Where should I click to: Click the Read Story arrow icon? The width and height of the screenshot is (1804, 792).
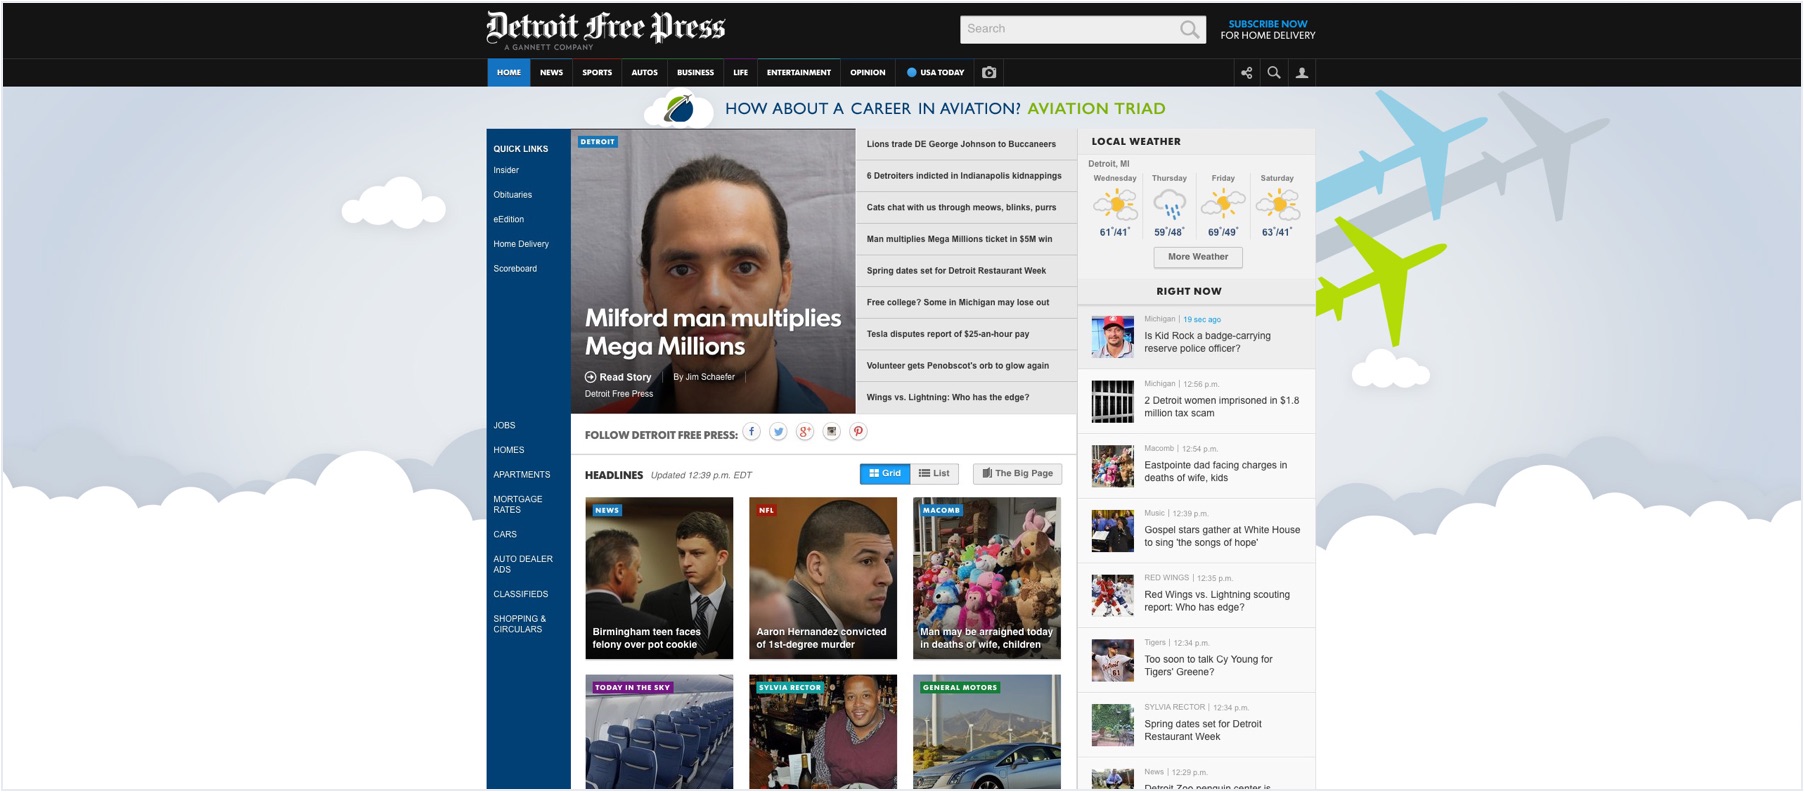pos(590,377)
